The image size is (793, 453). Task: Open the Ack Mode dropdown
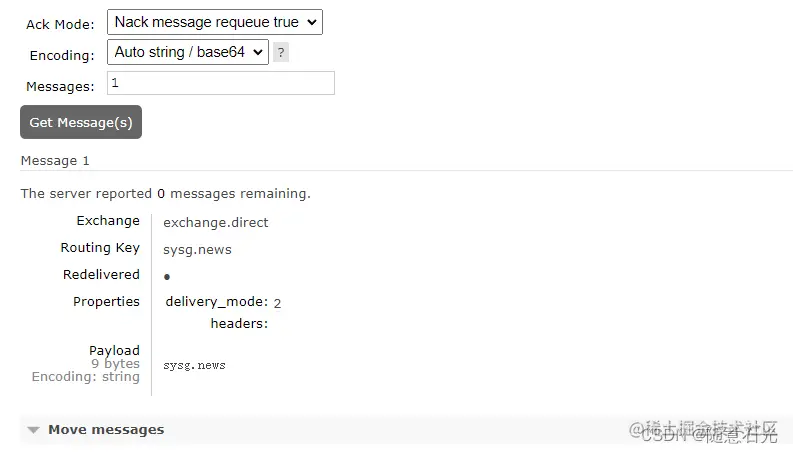click(x=214, y=22)
